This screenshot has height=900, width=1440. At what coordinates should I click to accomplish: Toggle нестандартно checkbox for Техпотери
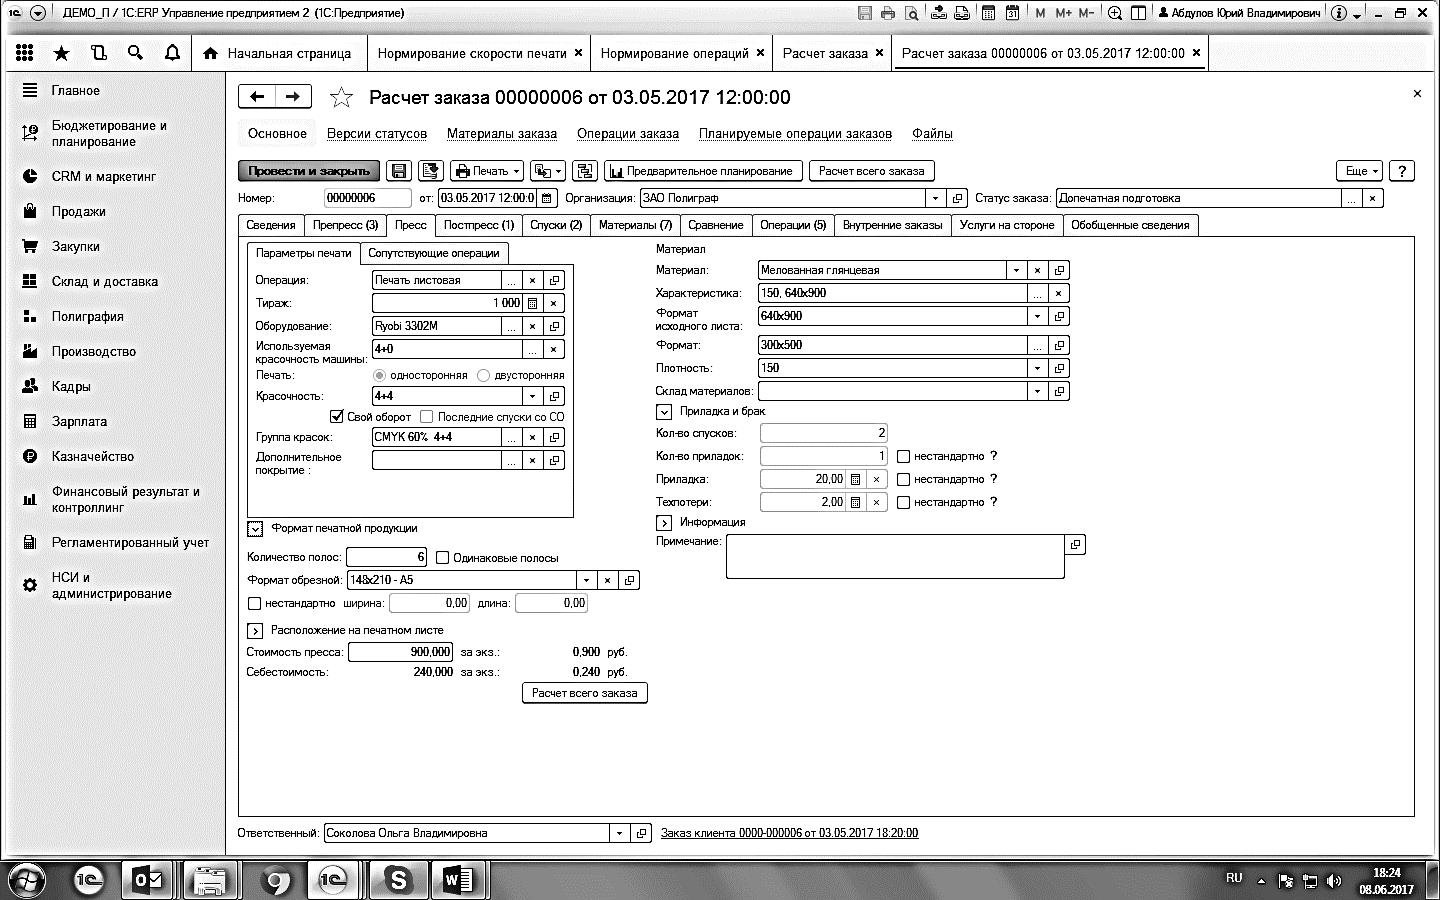903,502
